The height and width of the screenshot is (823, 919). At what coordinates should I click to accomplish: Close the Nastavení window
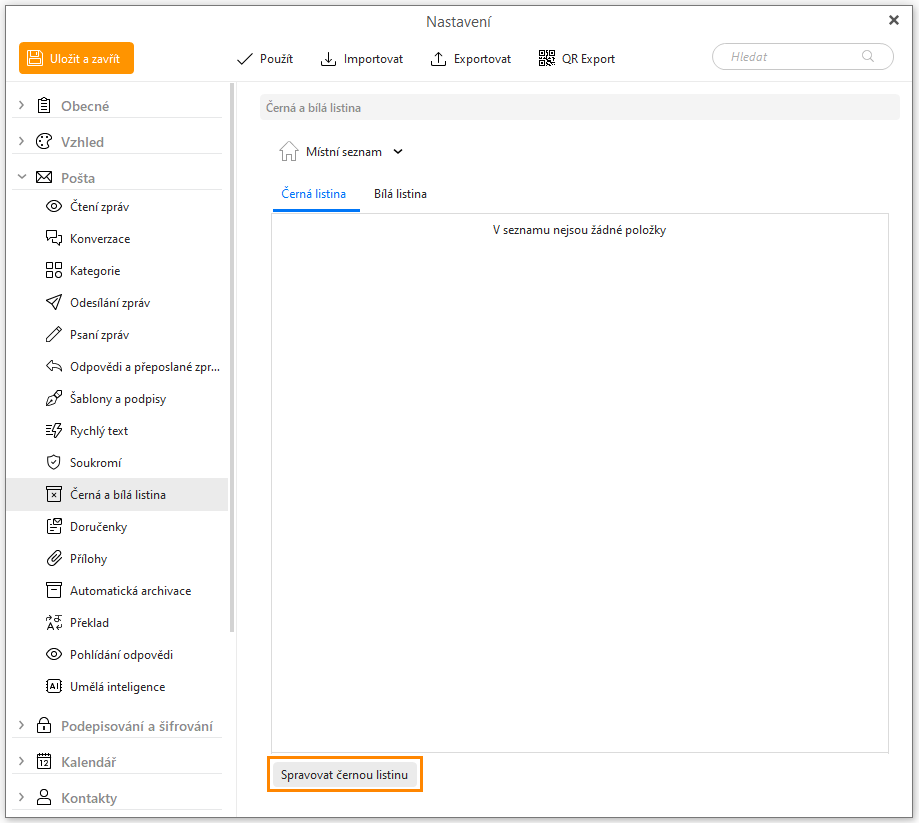[894, 21]
